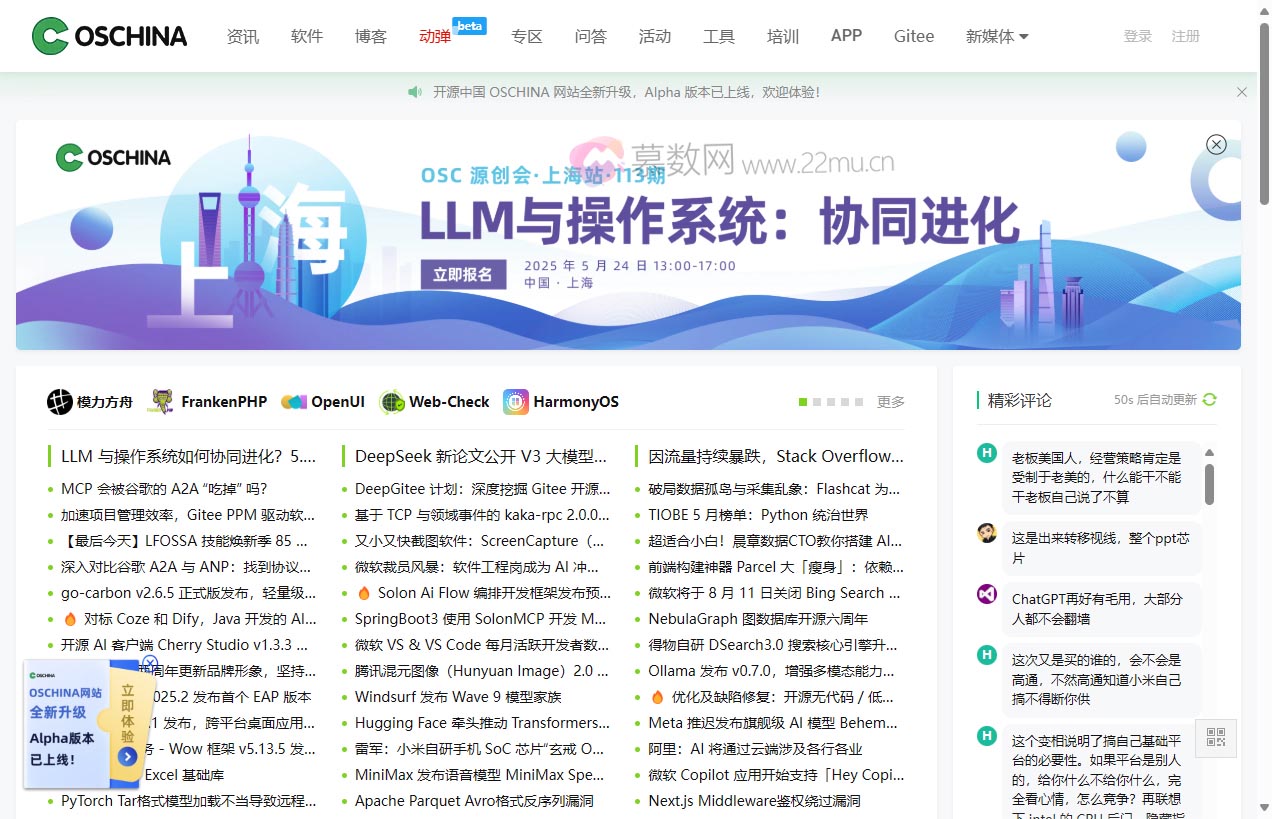Click the green refresh icon in 精彩评论
Image resolution: width=1272 pixels, height=819 pixels.
tap(1209, 400)
